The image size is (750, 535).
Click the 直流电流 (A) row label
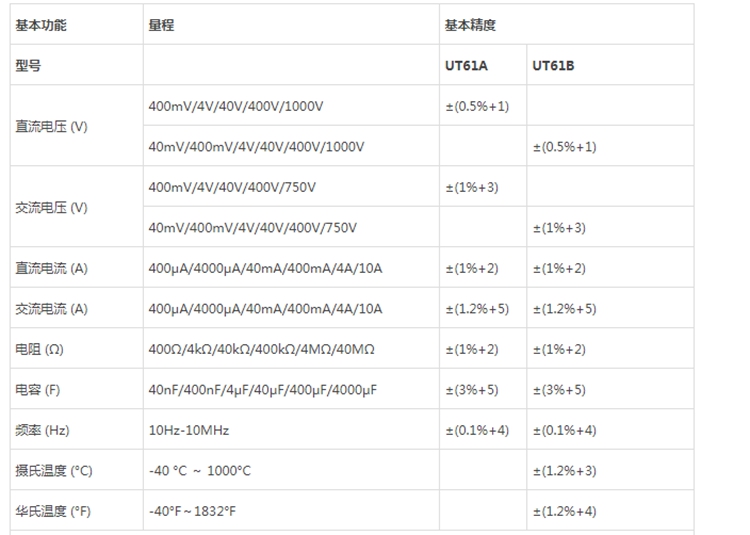52,268
